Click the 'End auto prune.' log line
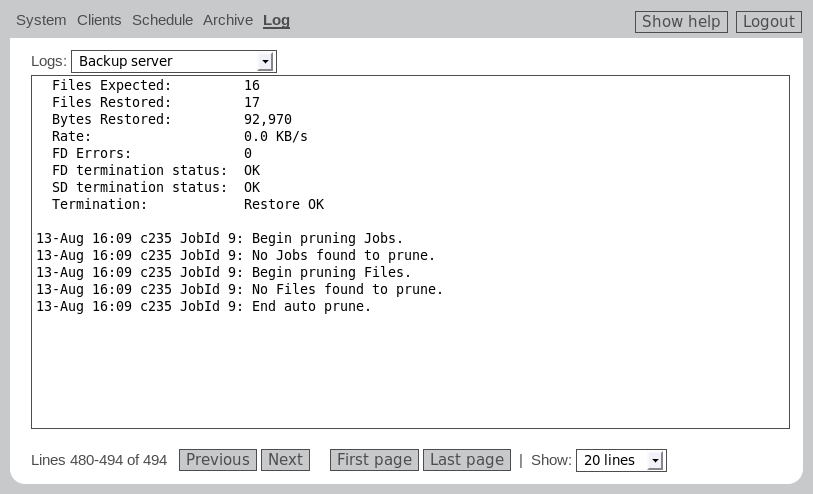The image size is (813, 494). click(204, 306)
